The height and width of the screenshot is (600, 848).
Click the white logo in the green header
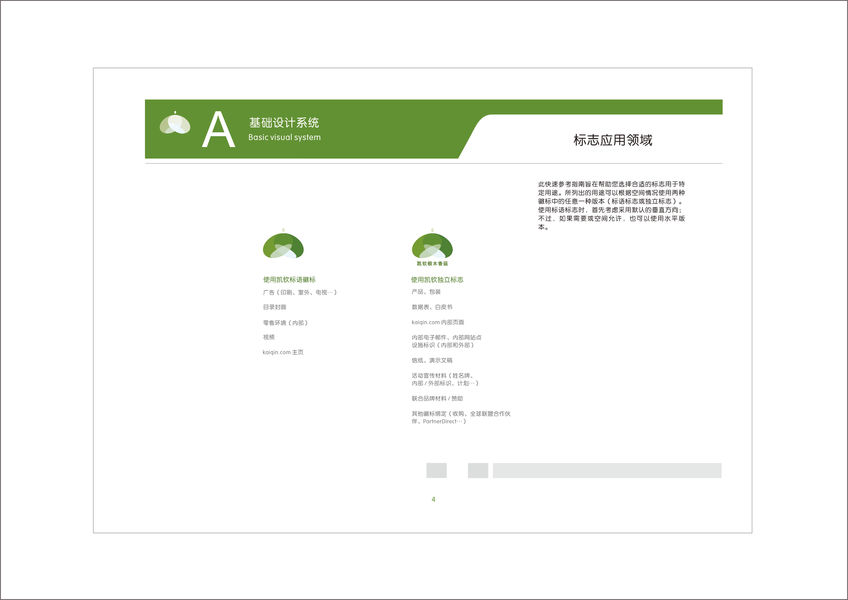pos(175,123)
